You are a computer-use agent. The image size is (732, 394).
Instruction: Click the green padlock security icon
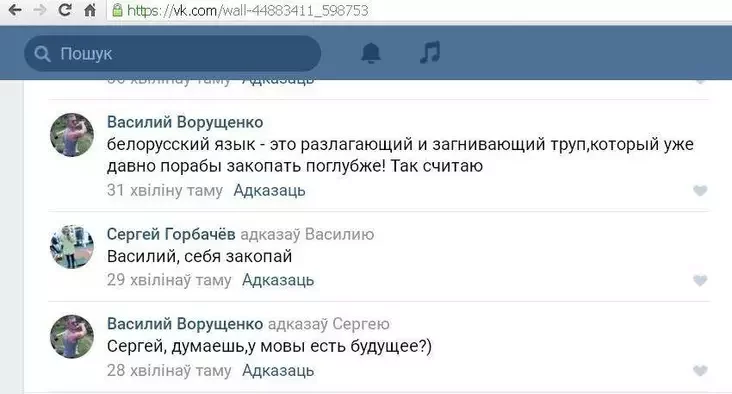pyautogui.click(x=118, y=10)
